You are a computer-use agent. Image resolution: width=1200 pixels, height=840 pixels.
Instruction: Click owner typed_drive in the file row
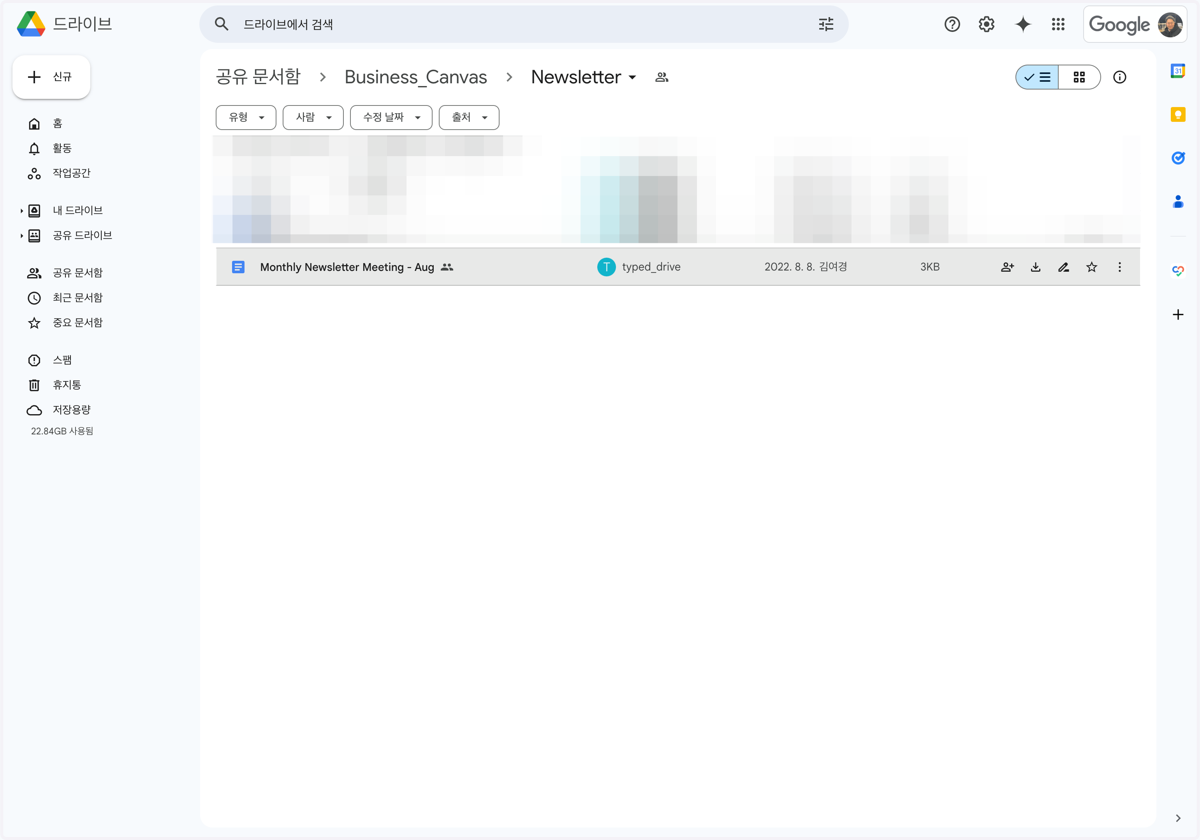pyautogui.click(x=639, y=267)
